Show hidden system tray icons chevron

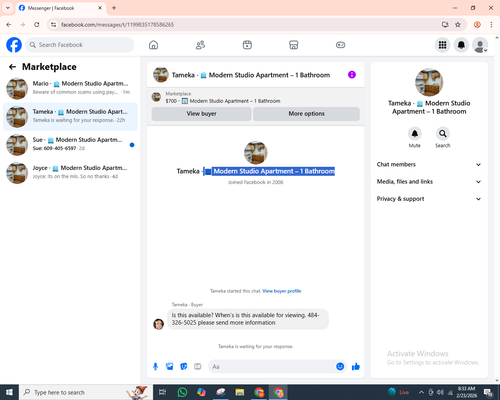click(421, 392)
